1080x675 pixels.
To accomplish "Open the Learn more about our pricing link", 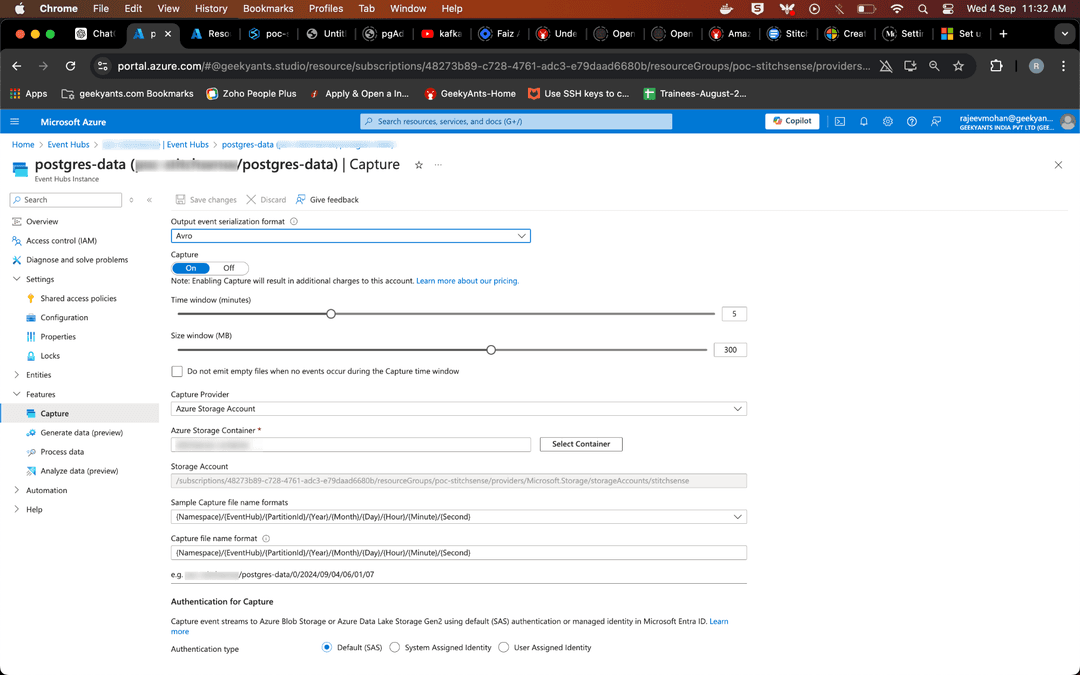I will (x=466, y=281).
